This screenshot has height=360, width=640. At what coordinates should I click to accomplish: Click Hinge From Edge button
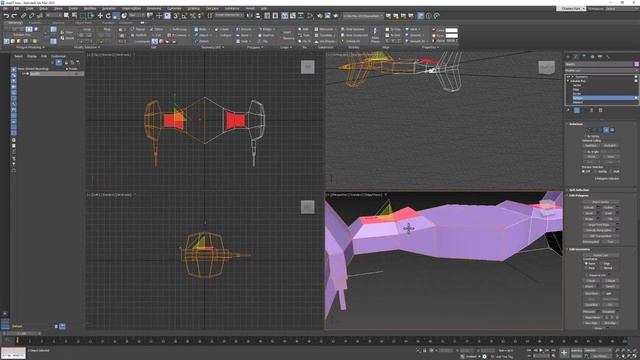point(599,224)
